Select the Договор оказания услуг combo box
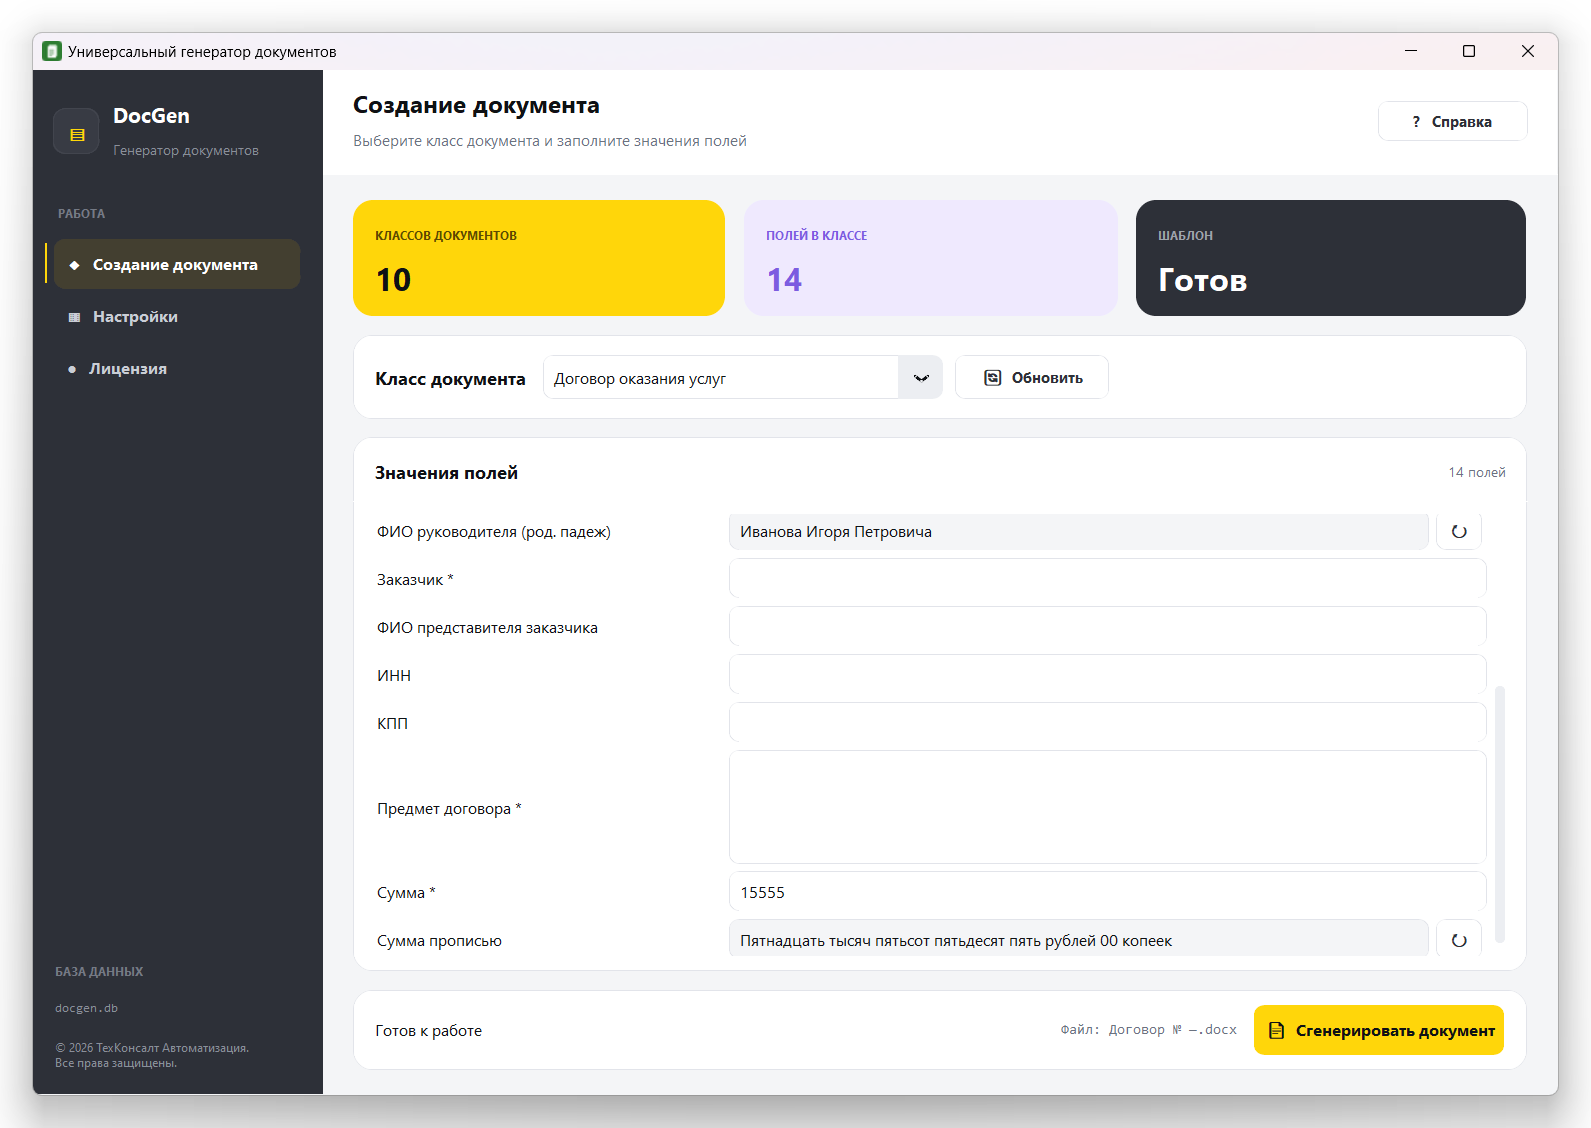The width and height of the screenshot is (1591, 1128). 742,378
